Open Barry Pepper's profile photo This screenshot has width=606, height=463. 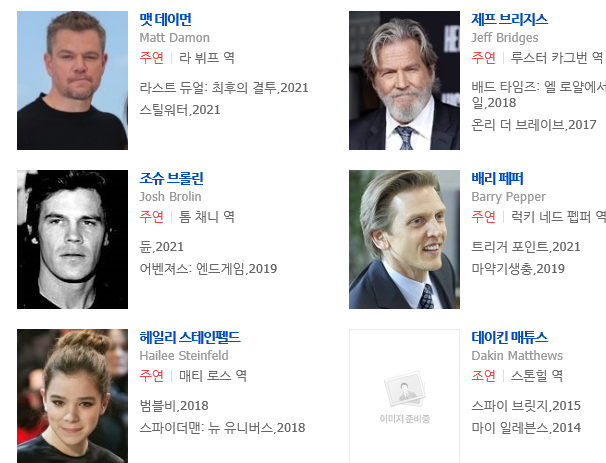coord(404,239)
